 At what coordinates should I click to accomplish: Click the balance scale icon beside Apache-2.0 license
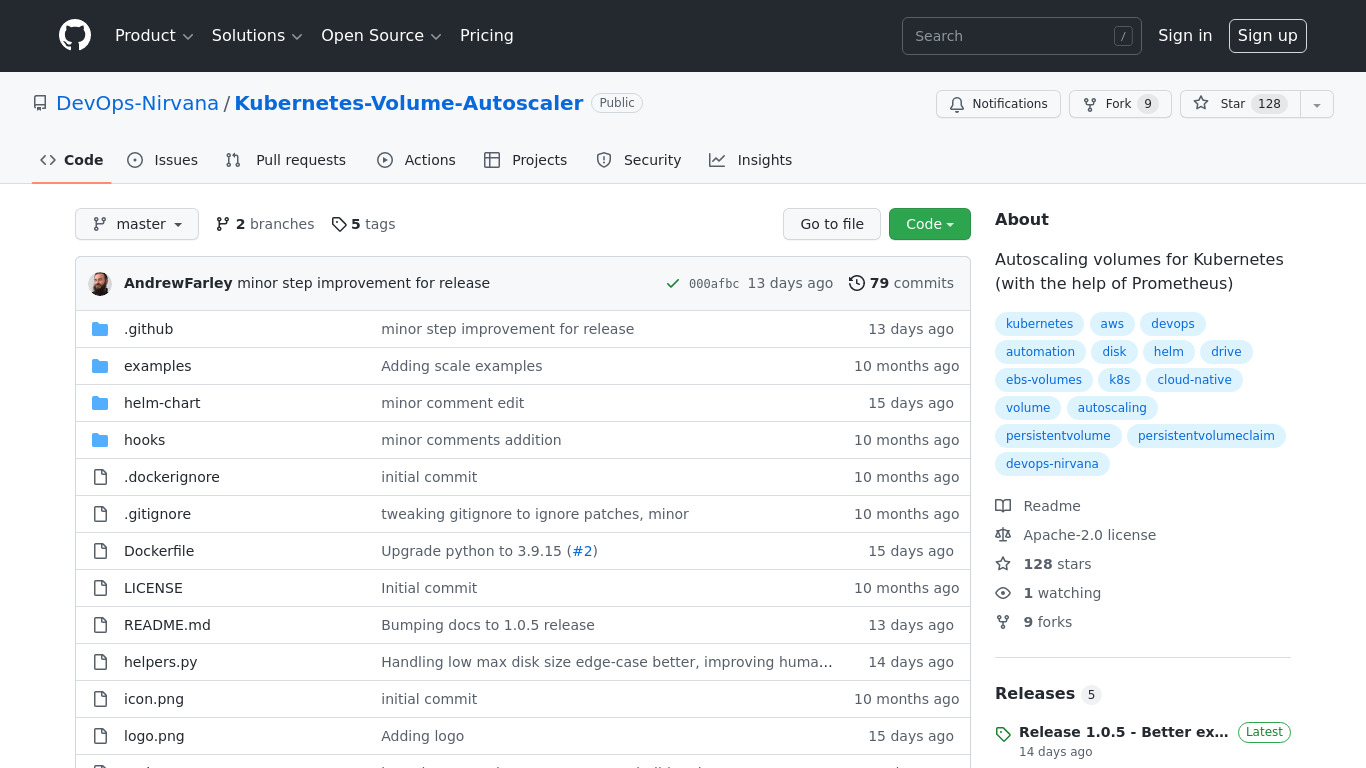coord(1003,535)
